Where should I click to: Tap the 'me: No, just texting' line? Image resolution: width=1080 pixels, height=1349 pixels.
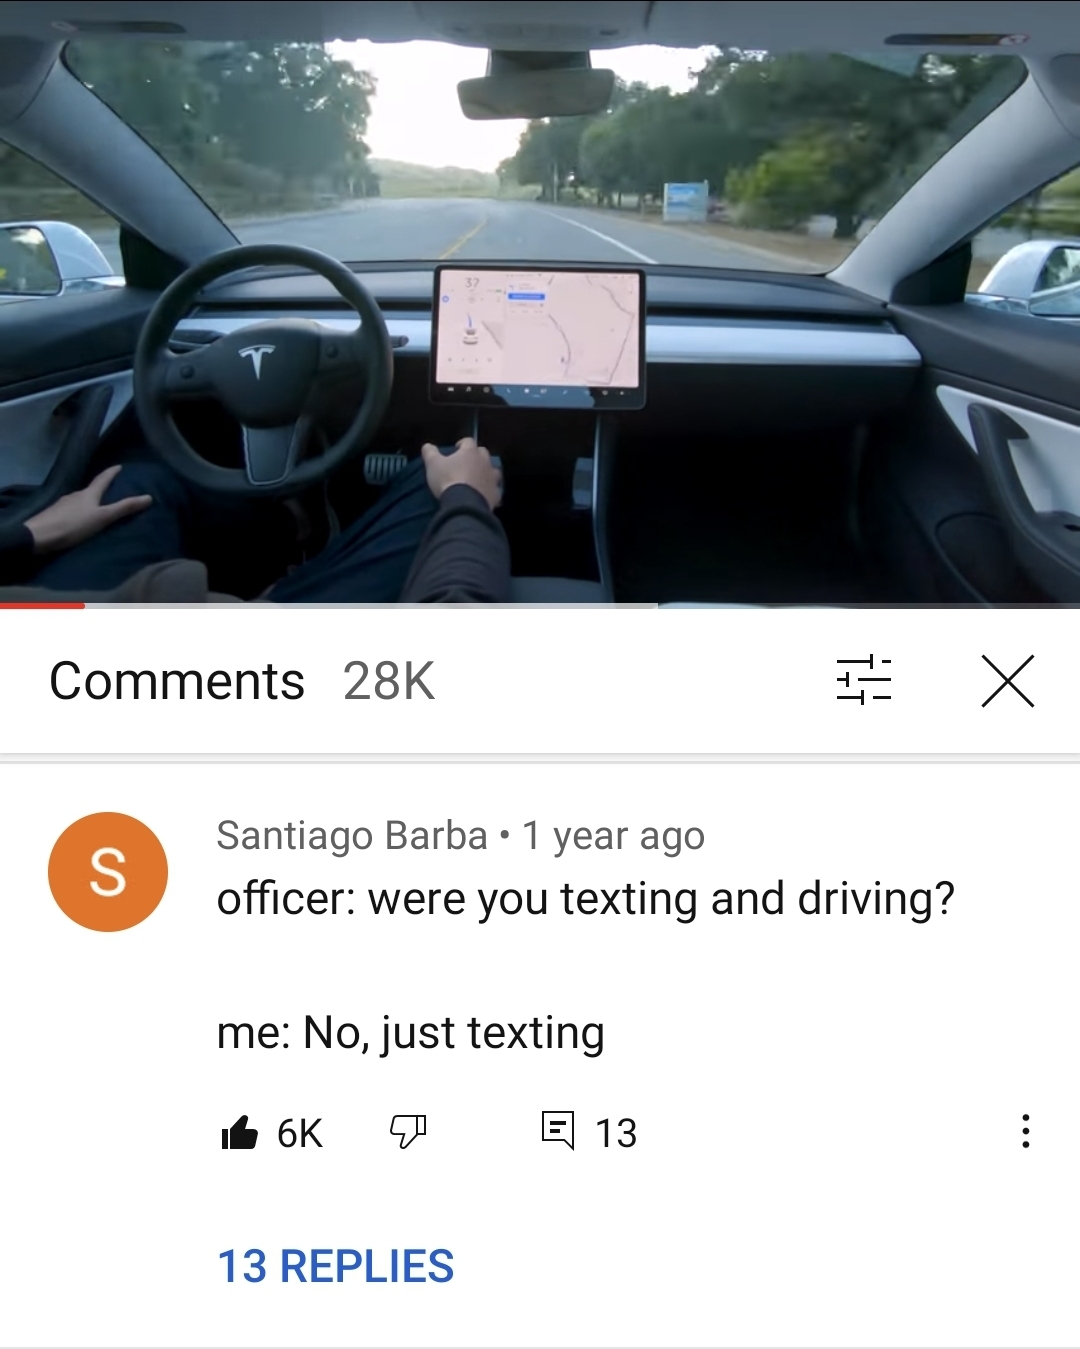pyautogui.click(x=411, y=1033)
